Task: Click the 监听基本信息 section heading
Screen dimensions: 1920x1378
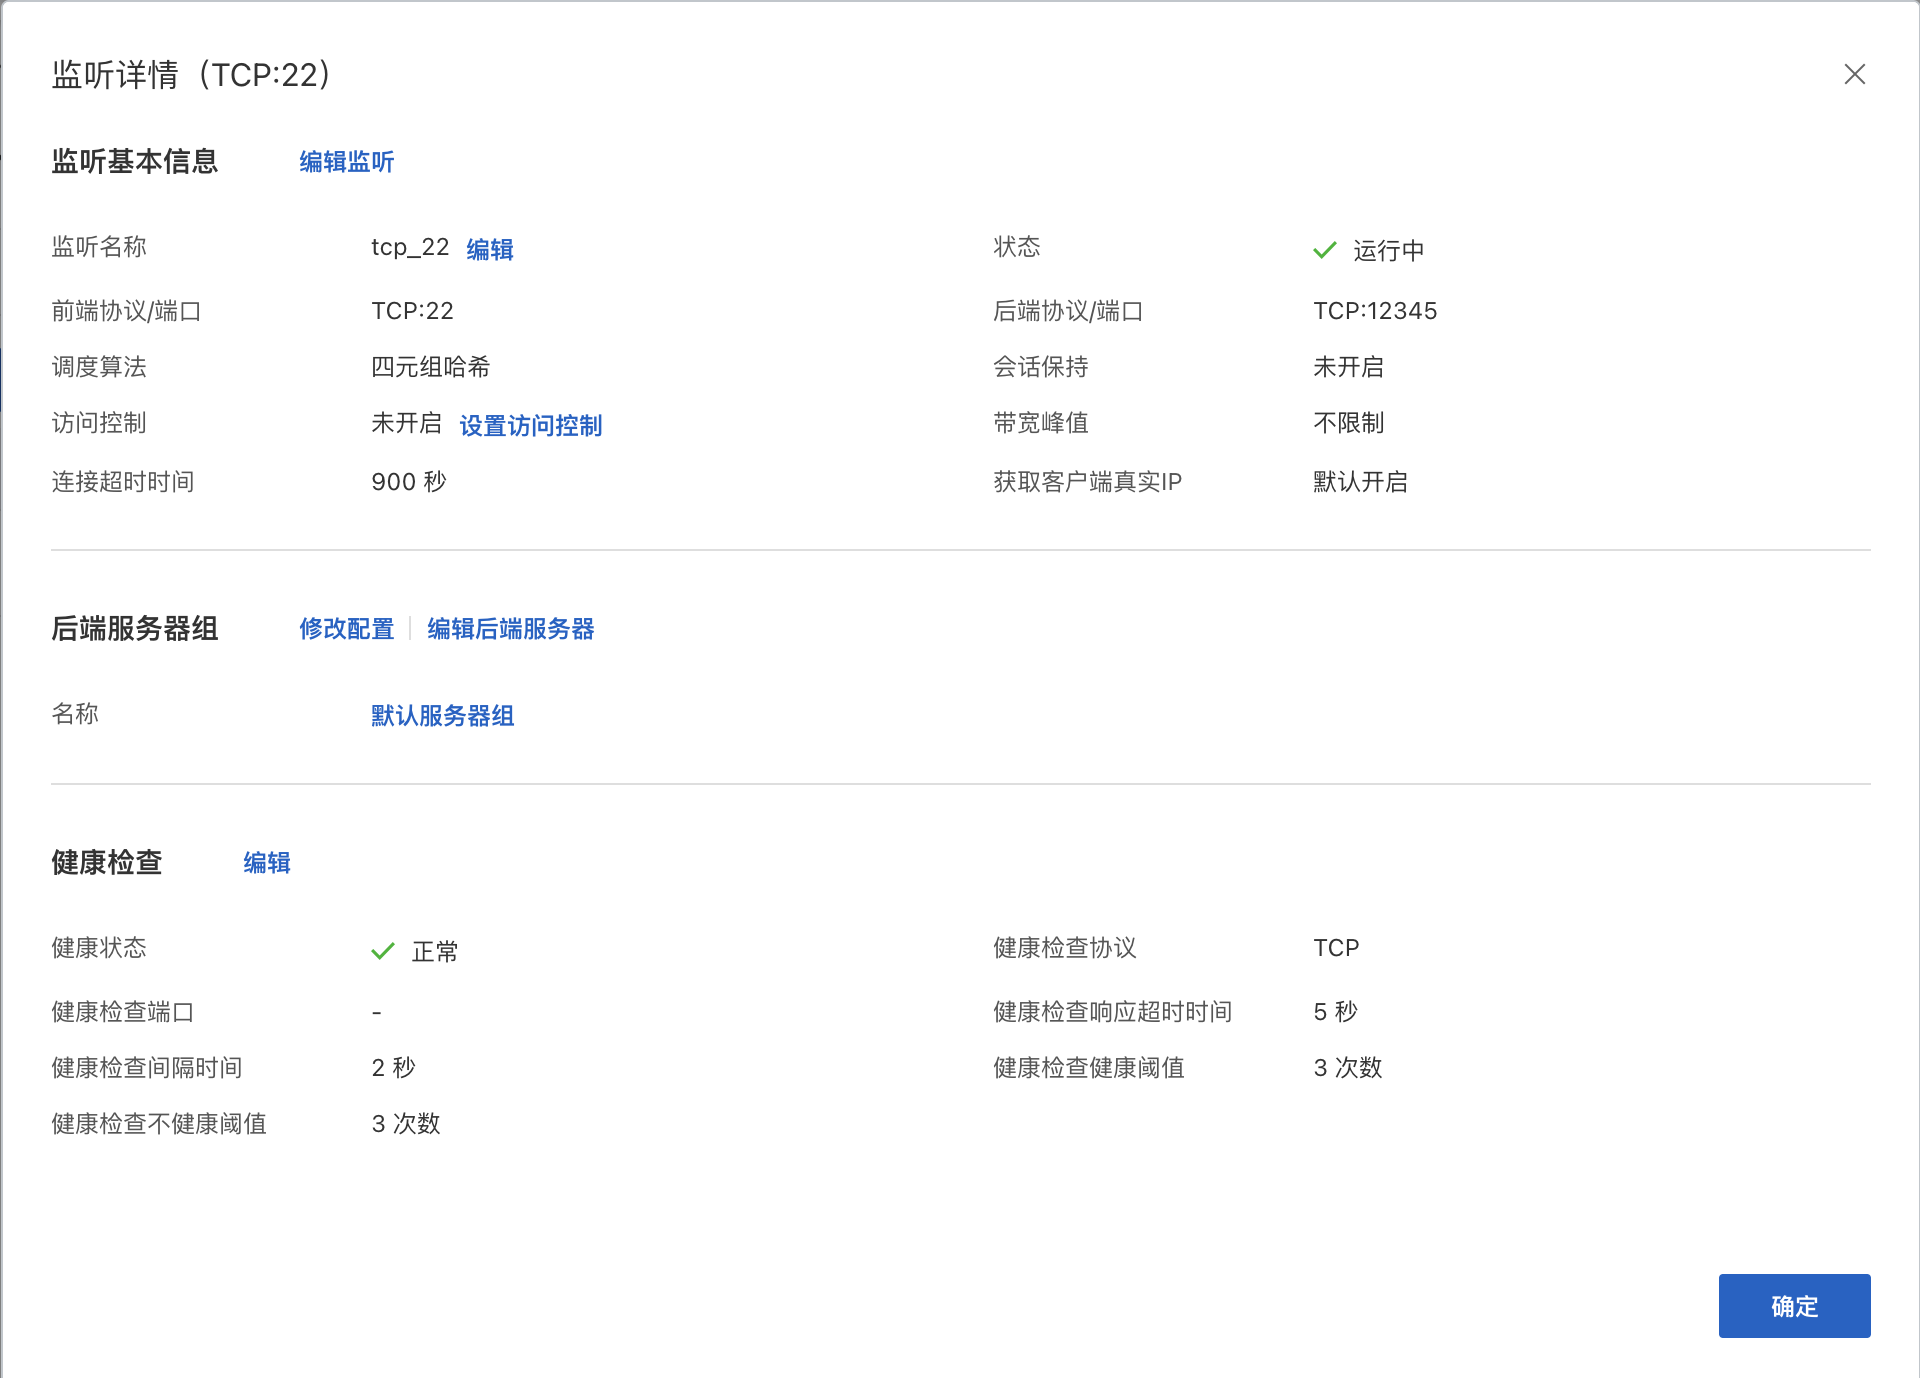Action: (134, 162)
